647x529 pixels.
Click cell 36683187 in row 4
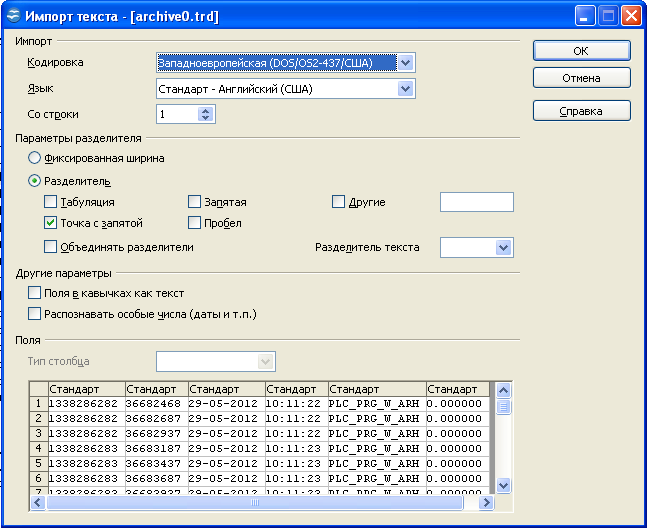[156, 449]
